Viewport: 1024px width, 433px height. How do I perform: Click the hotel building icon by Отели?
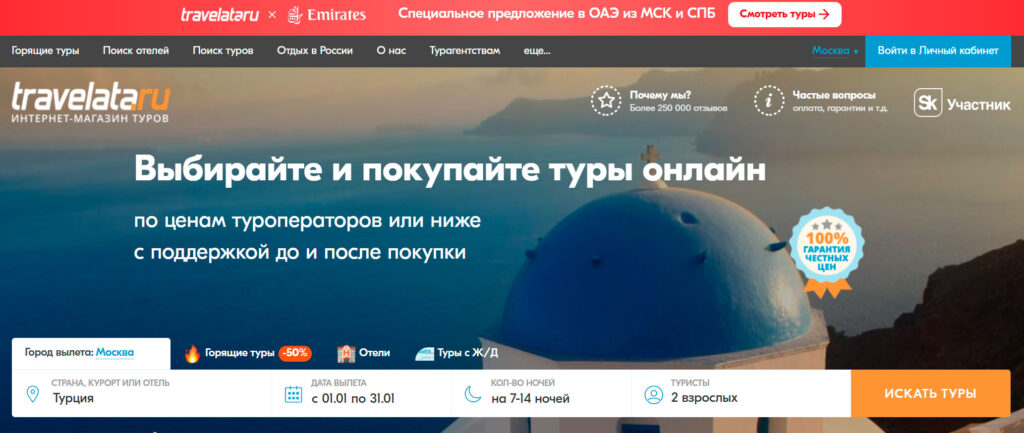(x=345, y=353)
